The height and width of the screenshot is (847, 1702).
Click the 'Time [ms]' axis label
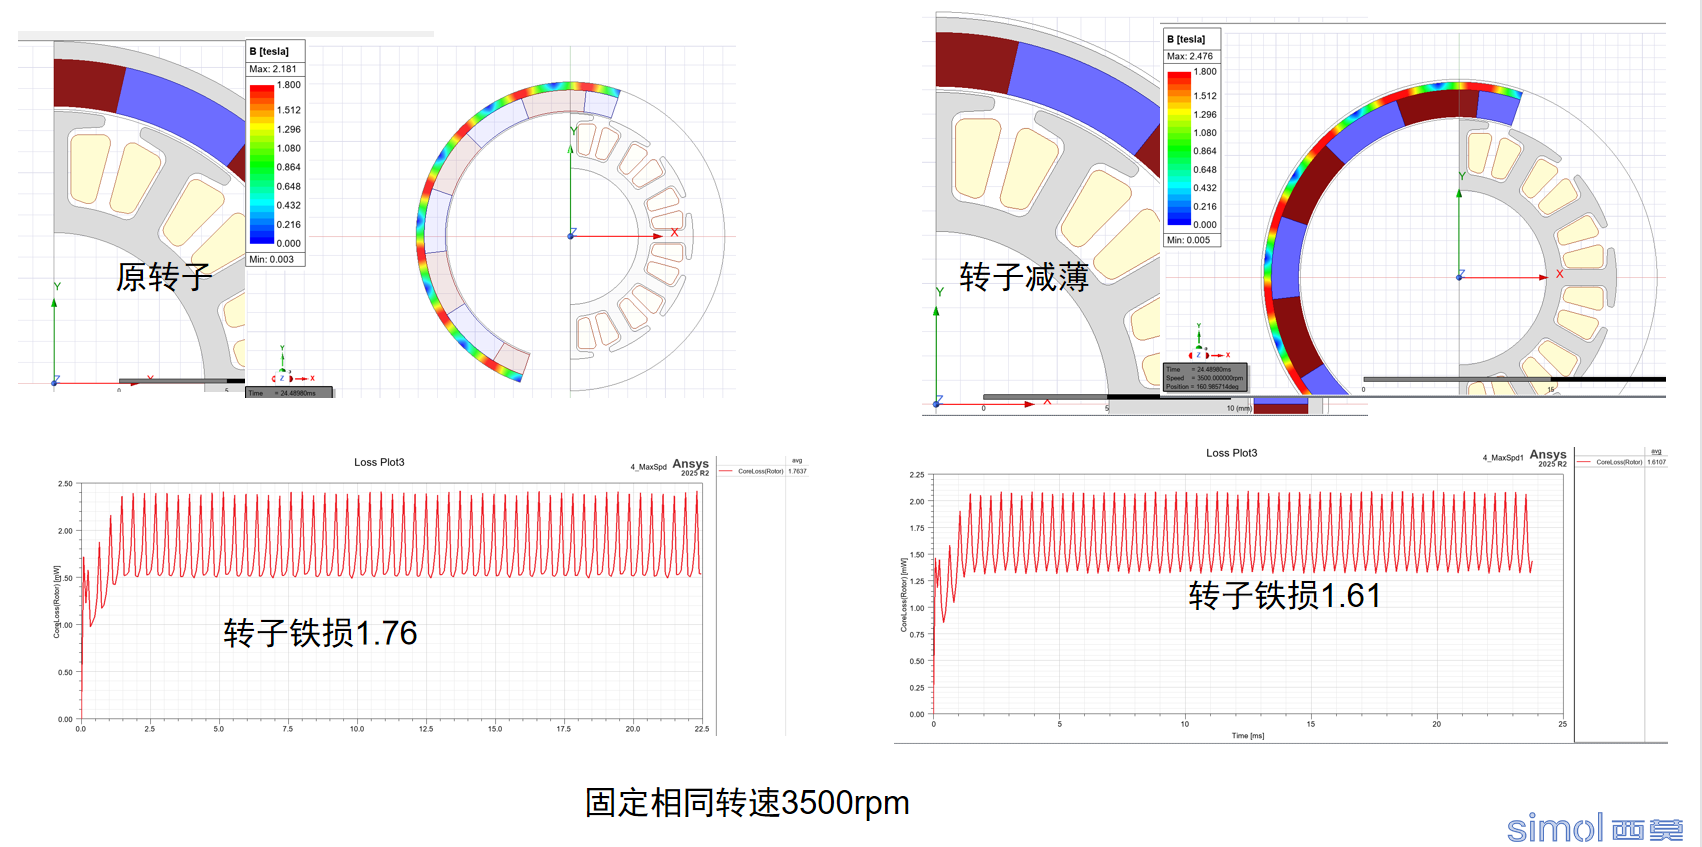click(x=1247, y=736)
